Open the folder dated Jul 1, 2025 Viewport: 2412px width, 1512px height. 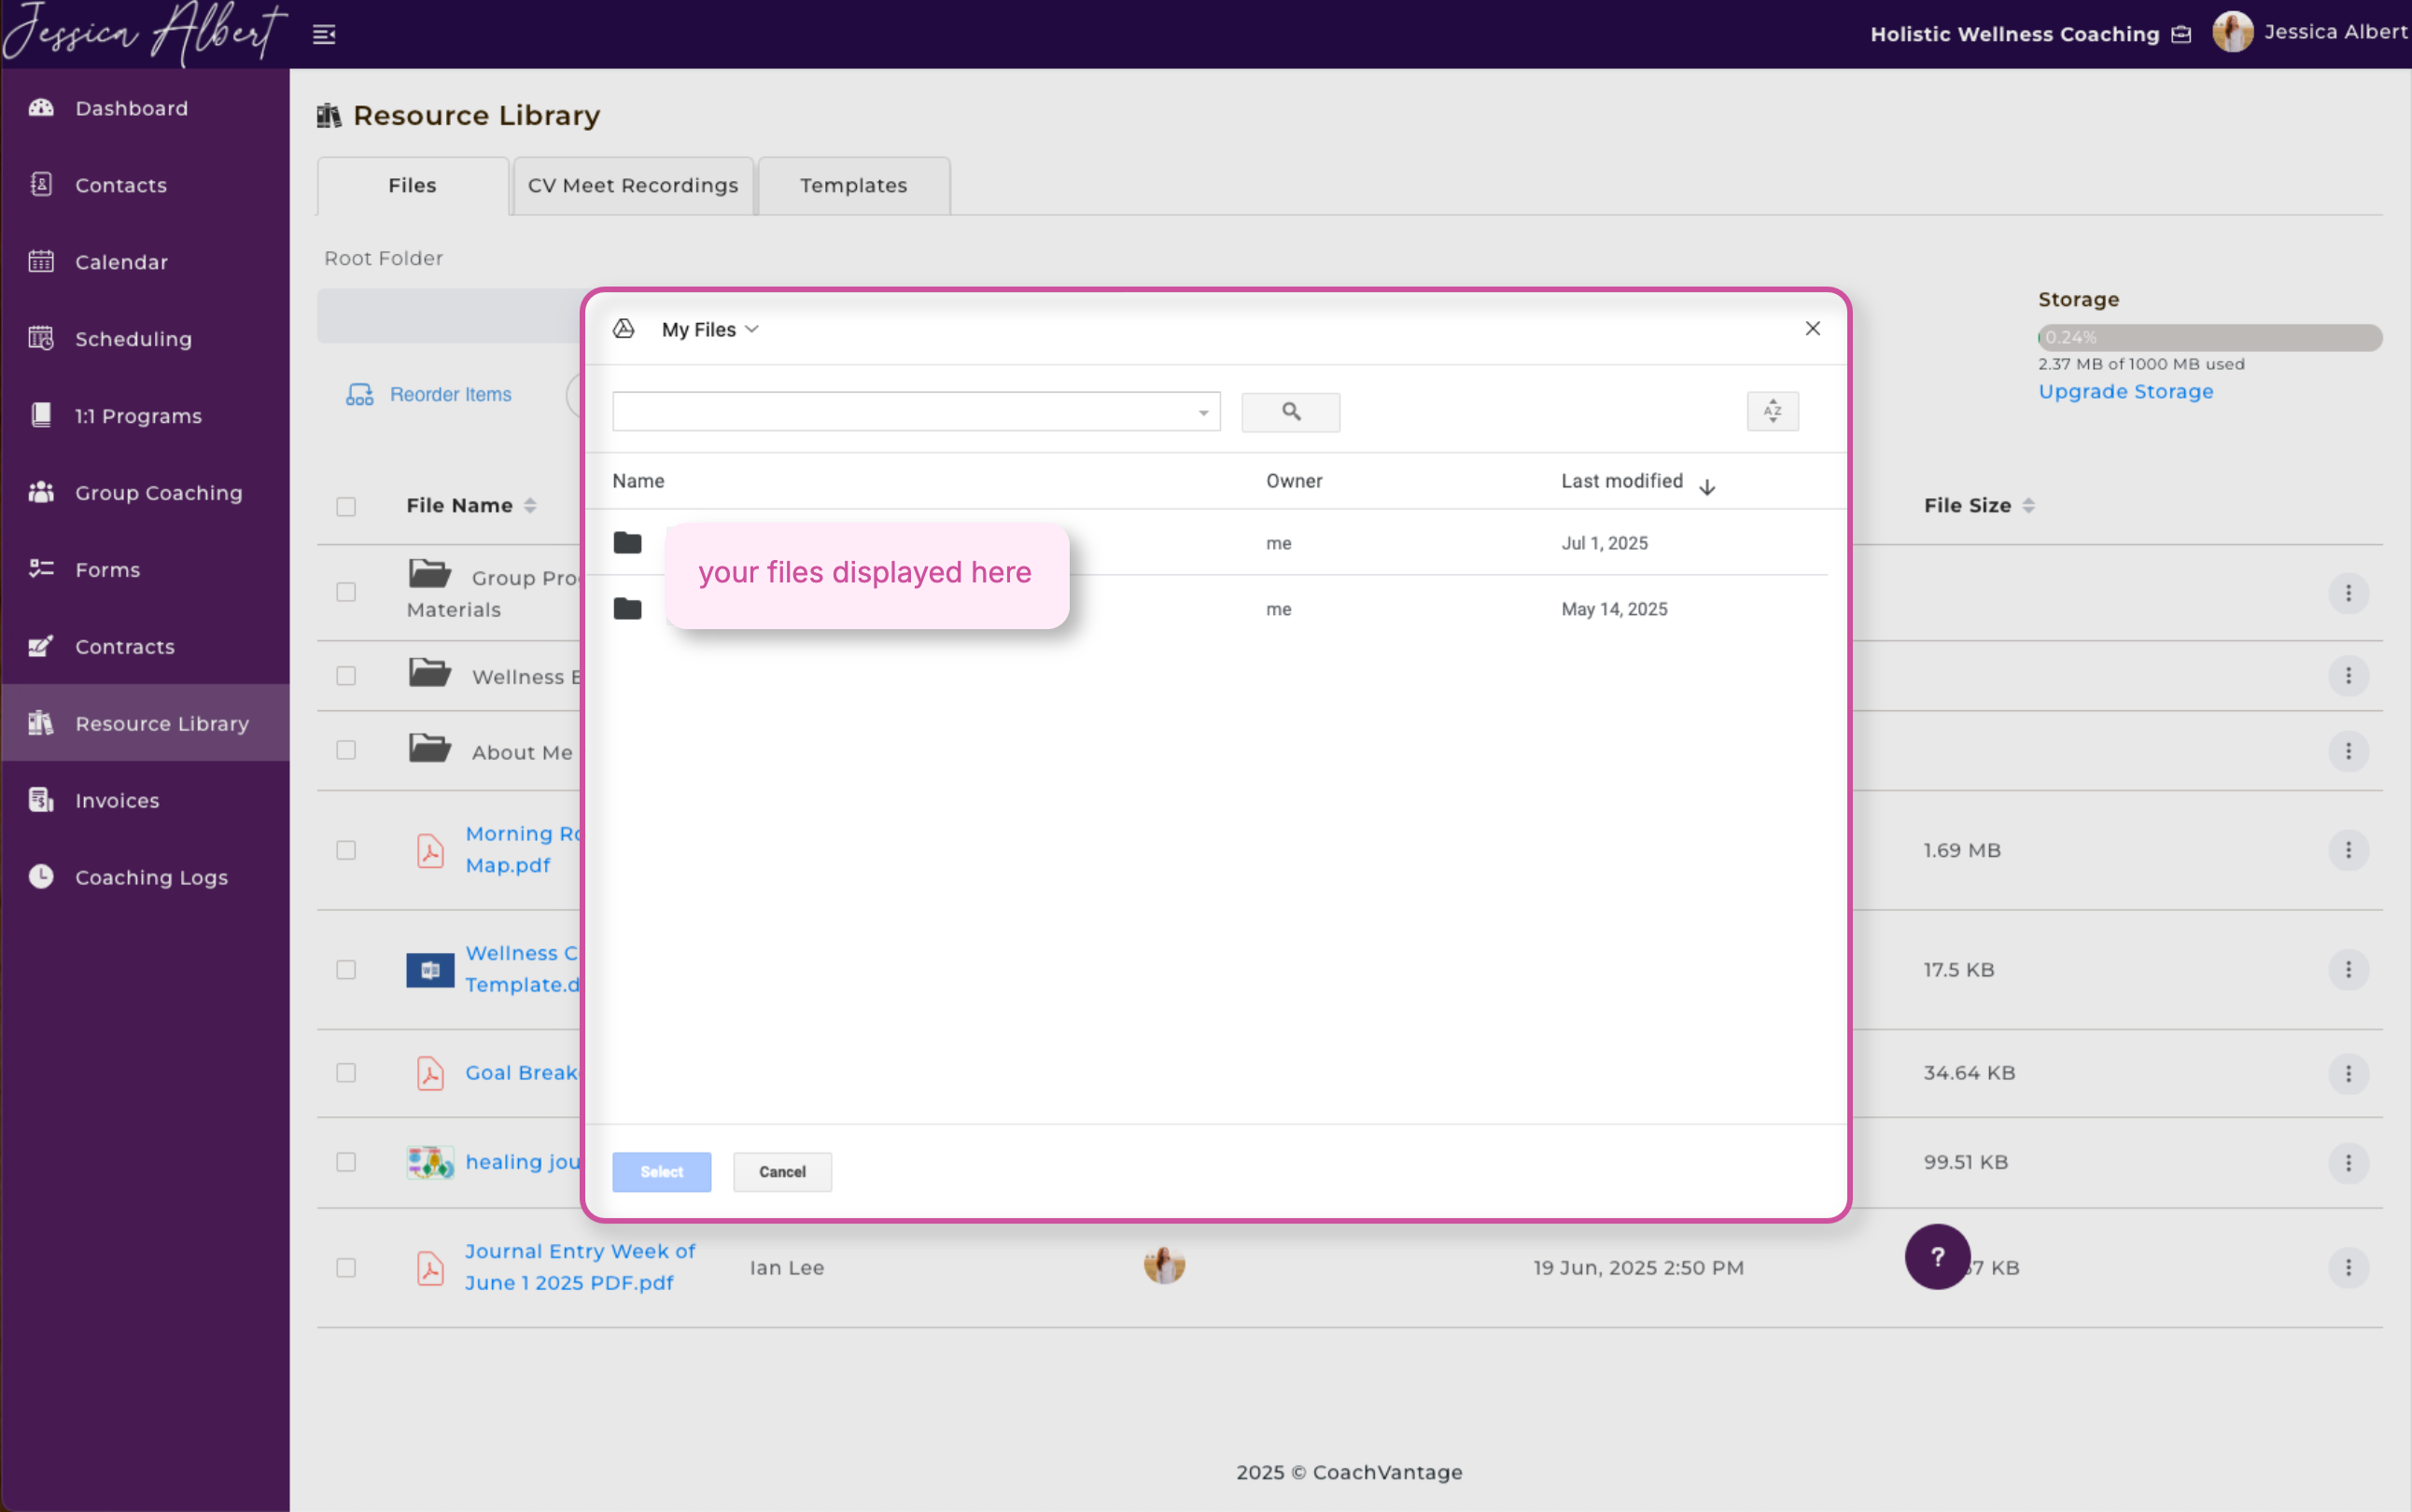click(x=628, y=543)
